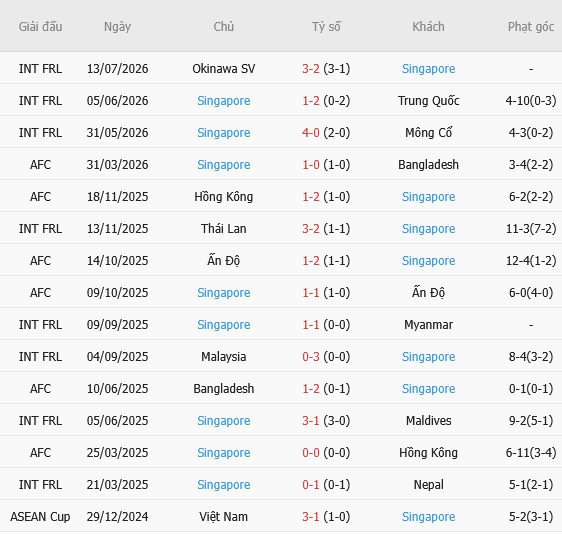Click Việt Nam in ASEAN Cup row
This screenshot has width=562, height=534.
pyautogui.click(x=224, y=516)
